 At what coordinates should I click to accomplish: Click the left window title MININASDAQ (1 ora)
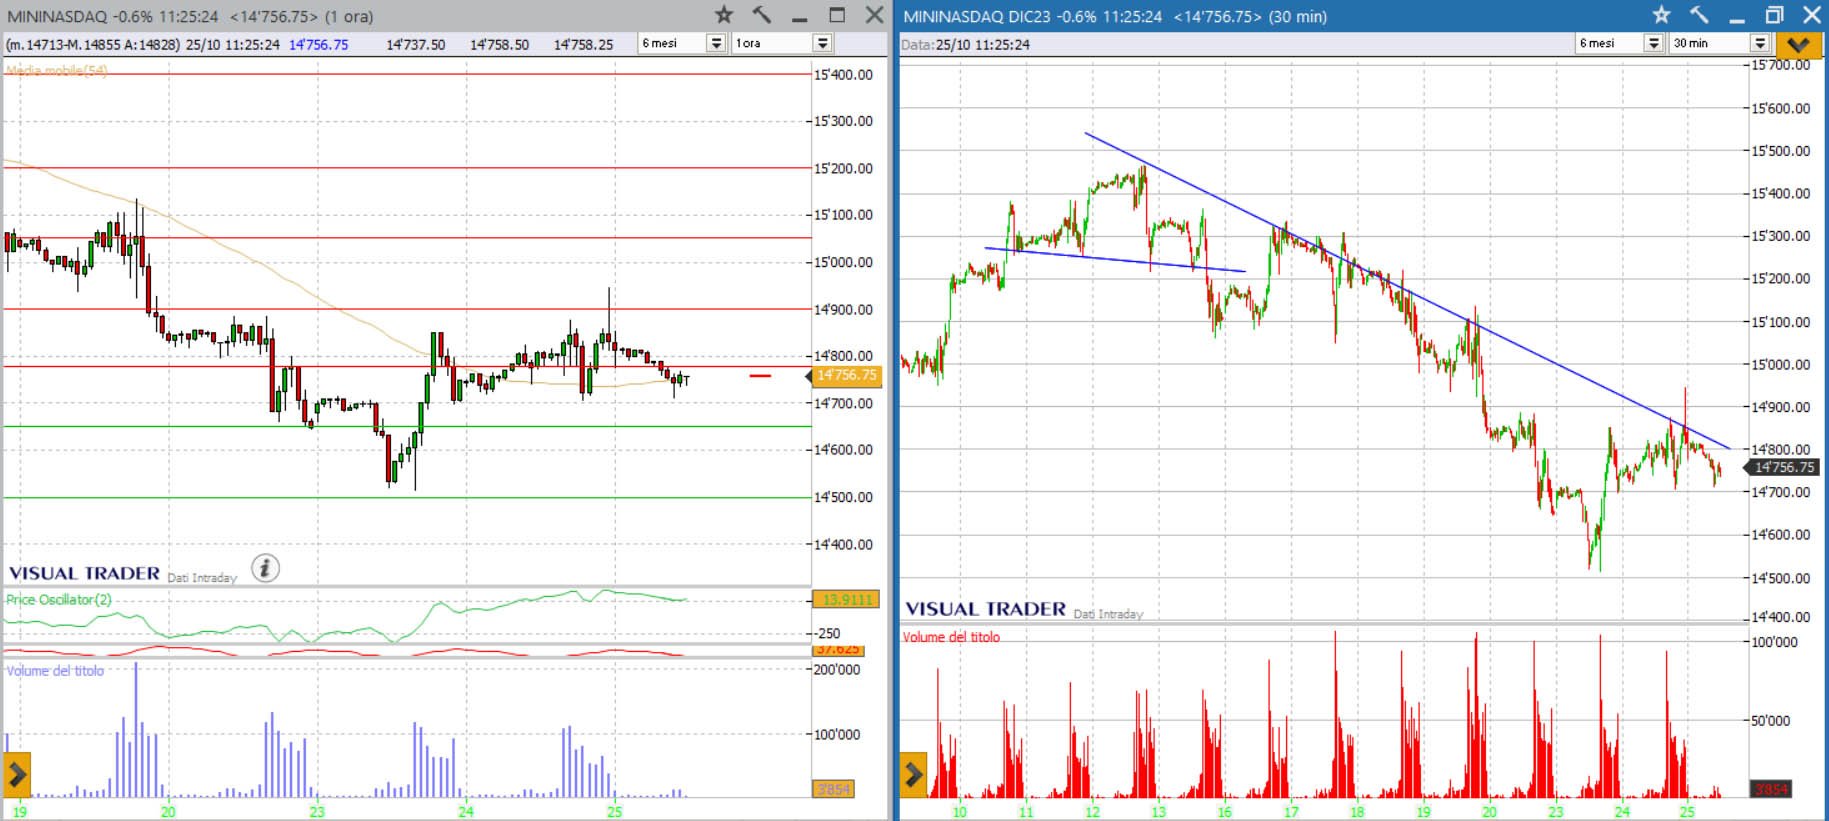[190, 16]
